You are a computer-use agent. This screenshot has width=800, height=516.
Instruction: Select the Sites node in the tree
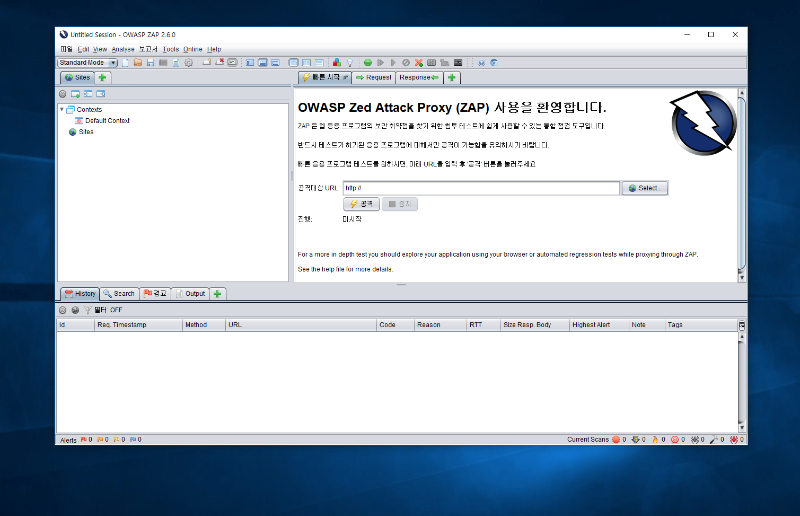[81, 132]
